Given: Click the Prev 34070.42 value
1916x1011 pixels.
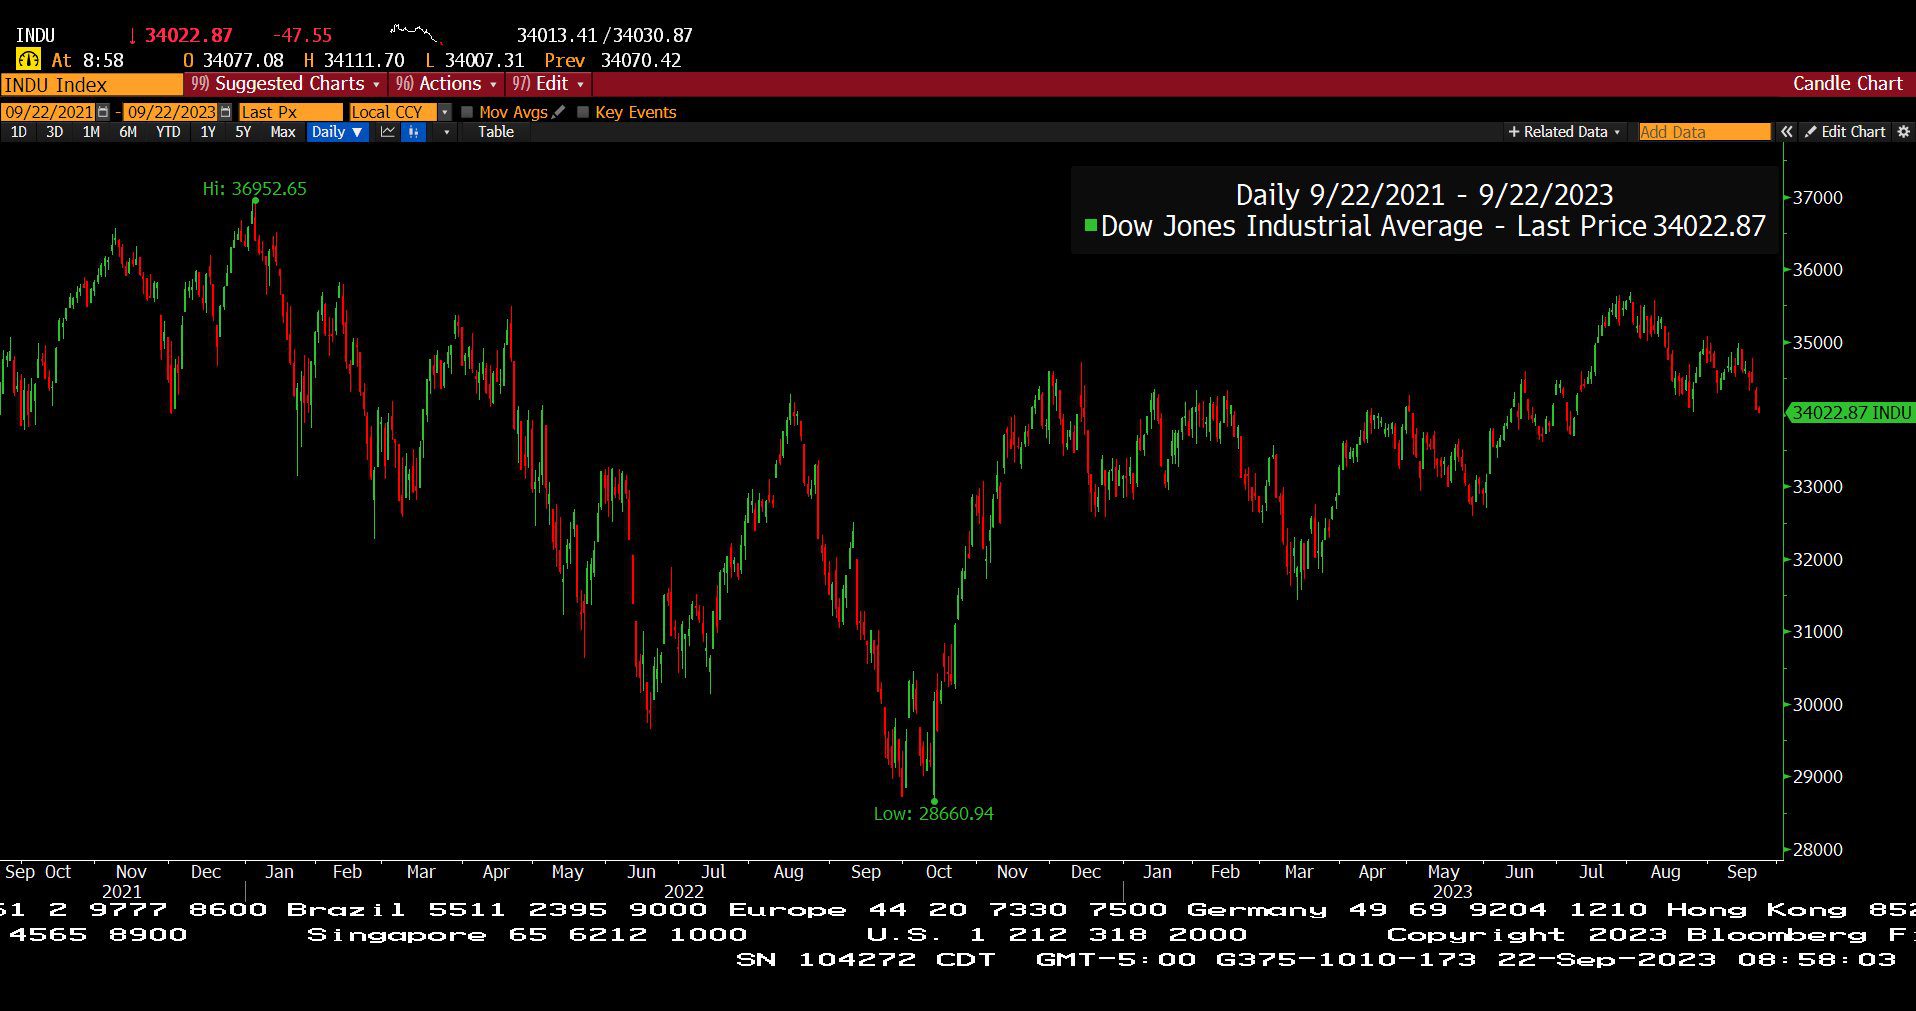Looking at the screenshot, I should (x=613, y=60).
